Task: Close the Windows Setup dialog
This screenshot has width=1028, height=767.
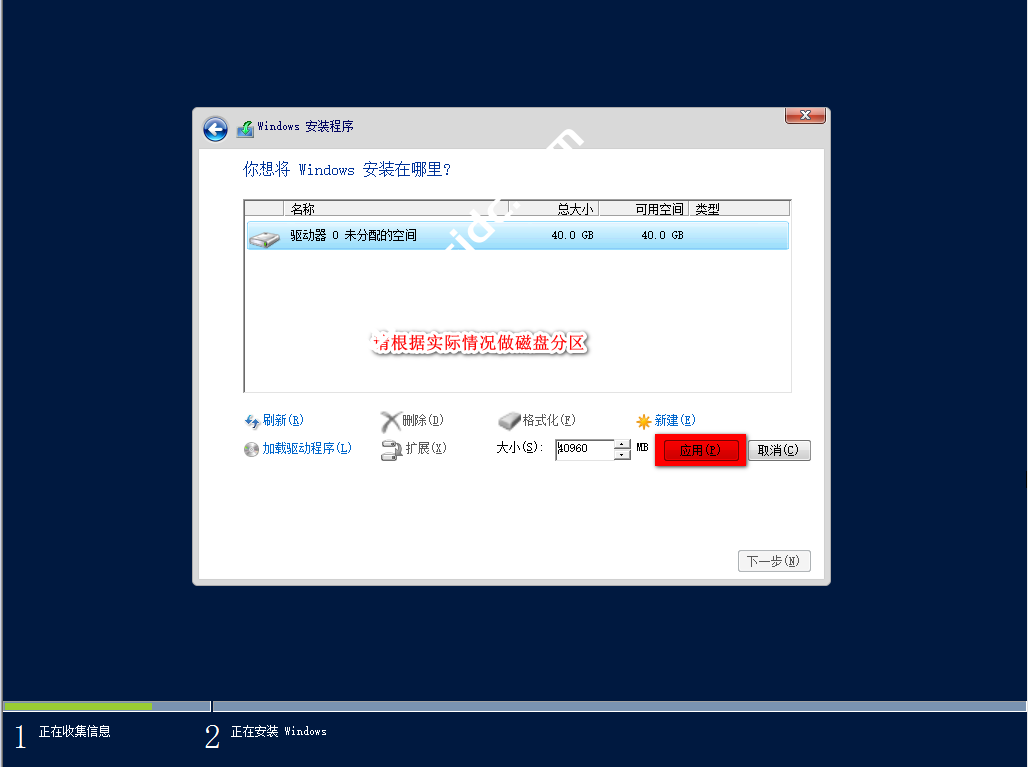Action: 805,115
